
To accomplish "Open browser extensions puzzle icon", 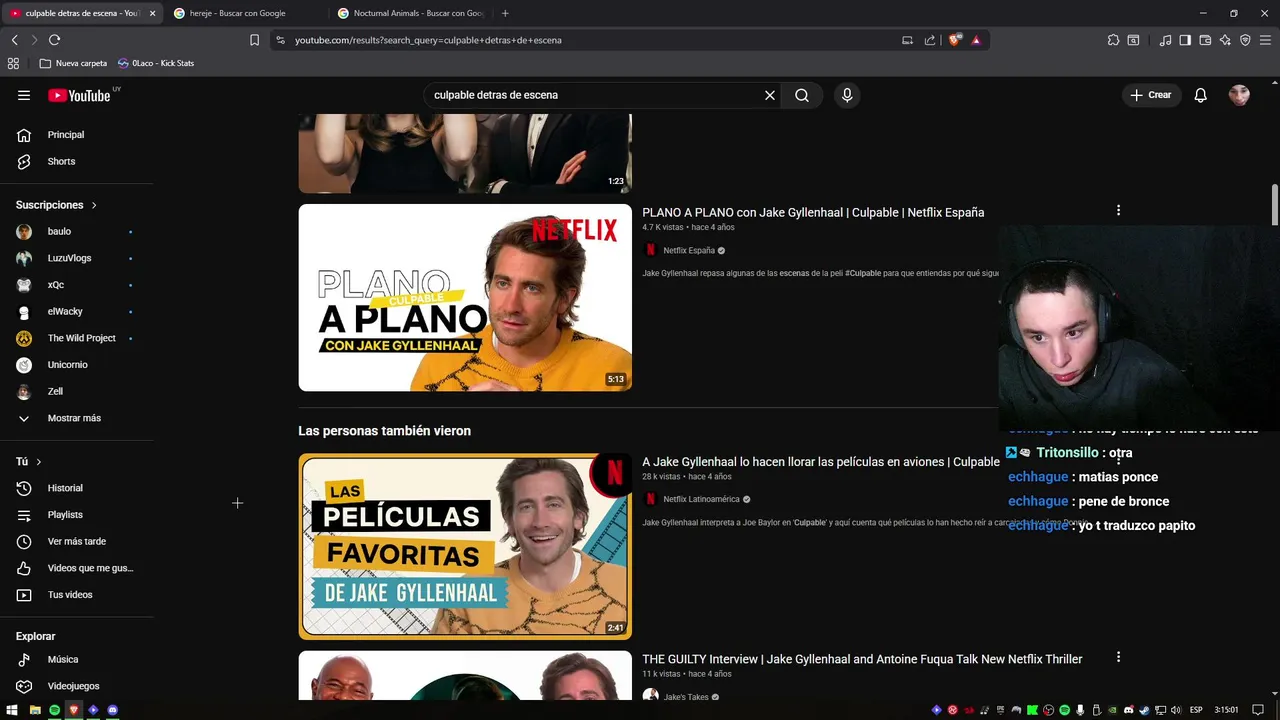I will click(1113, 40).
